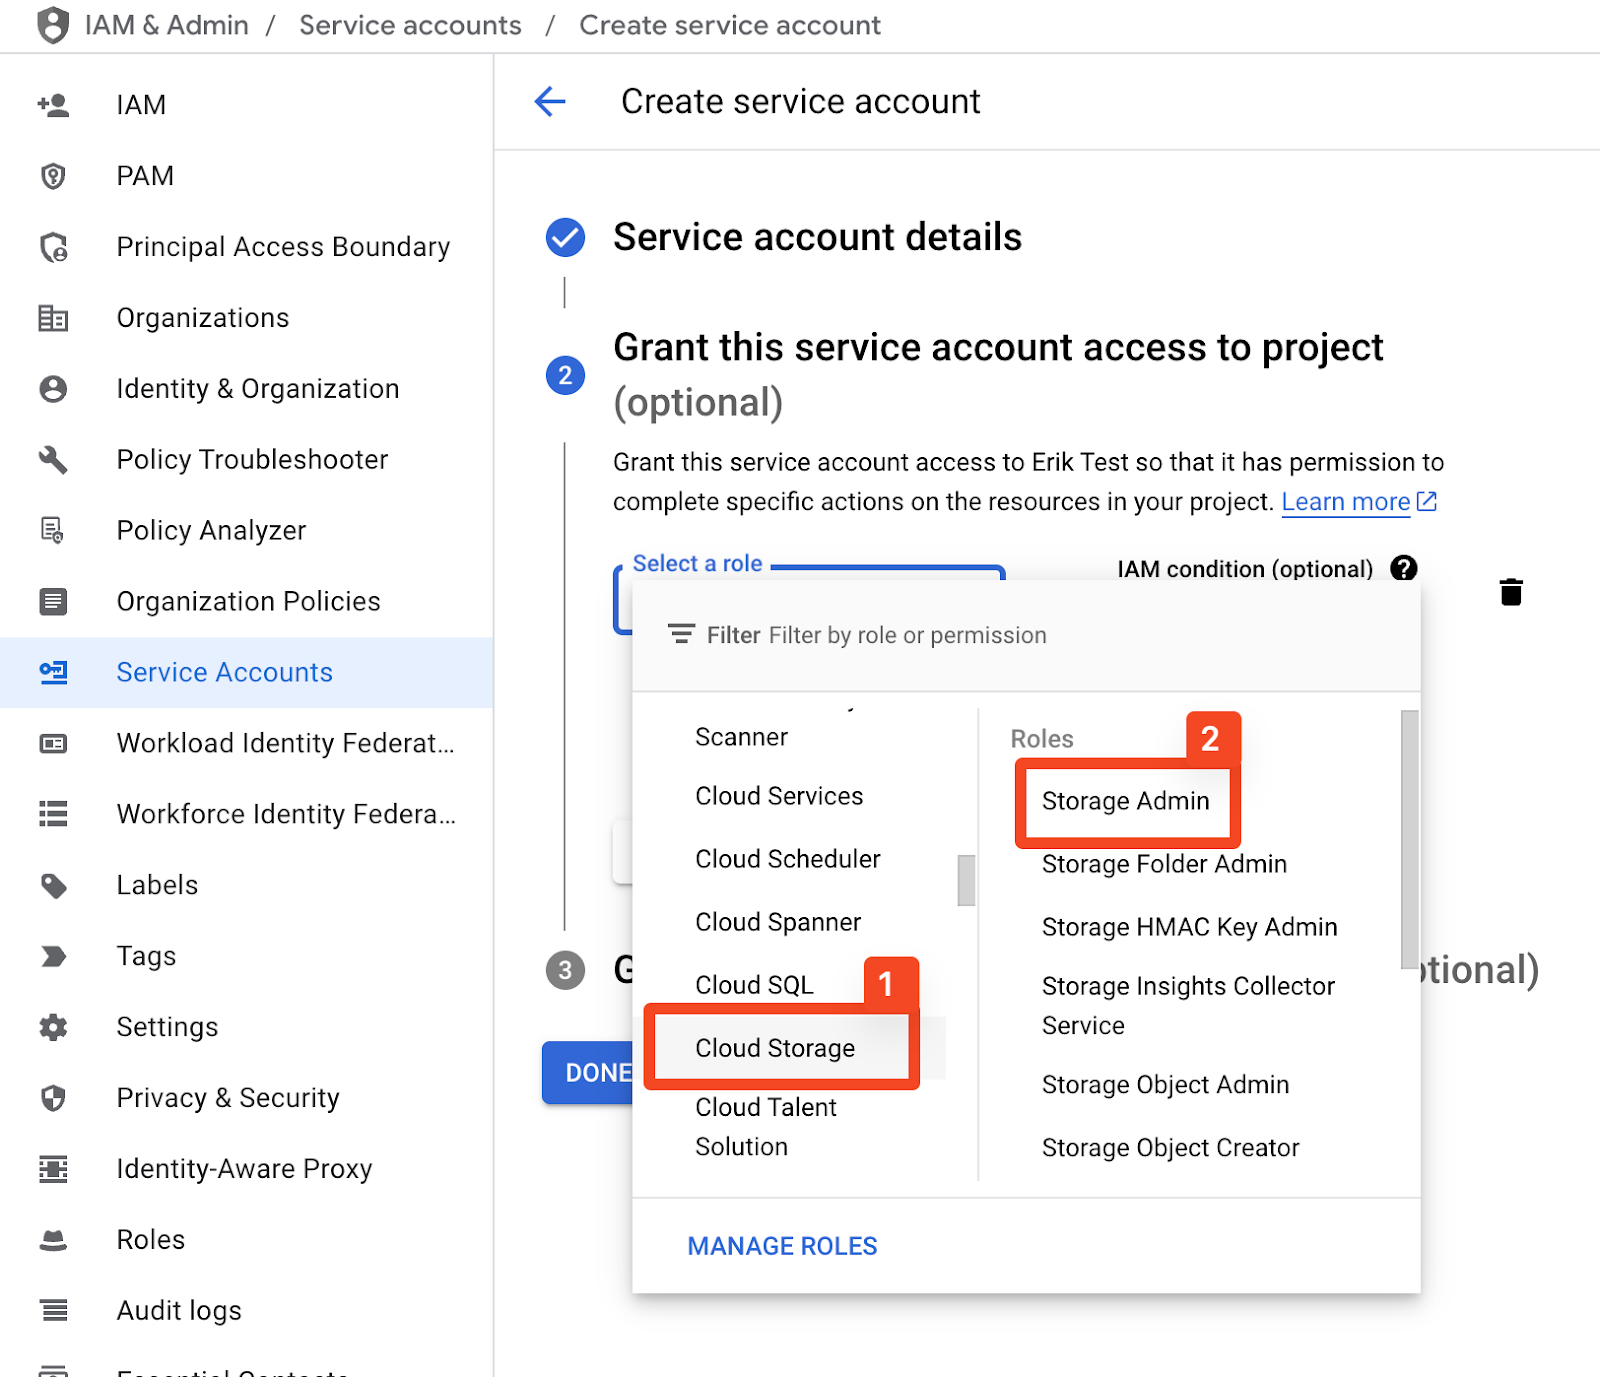
Task: Click the Roles hat icon
Action: coord(53,1240)
